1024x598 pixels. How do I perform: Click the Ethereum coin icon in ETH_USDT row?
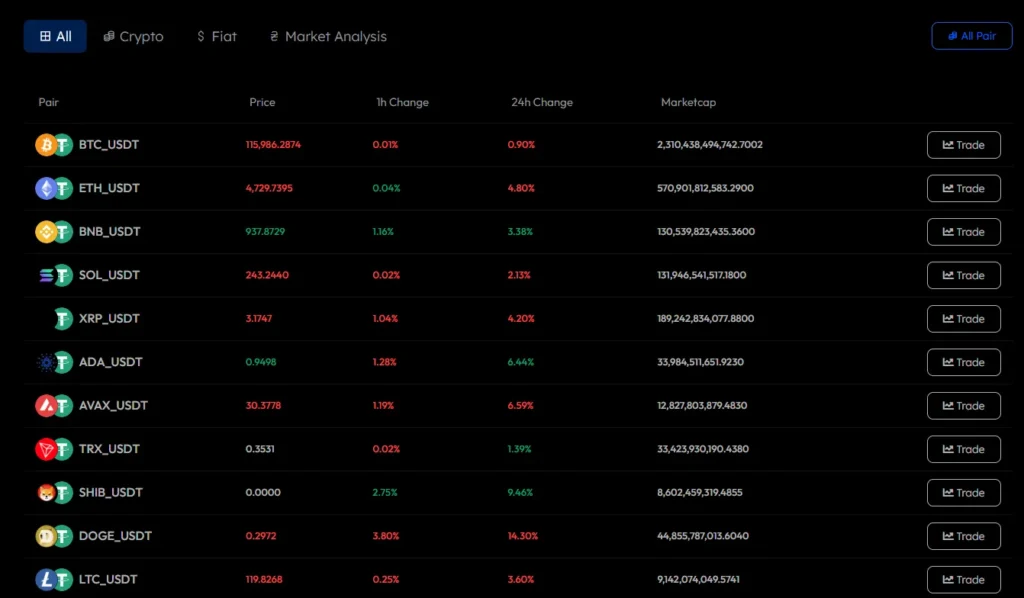tap(46, 188)
